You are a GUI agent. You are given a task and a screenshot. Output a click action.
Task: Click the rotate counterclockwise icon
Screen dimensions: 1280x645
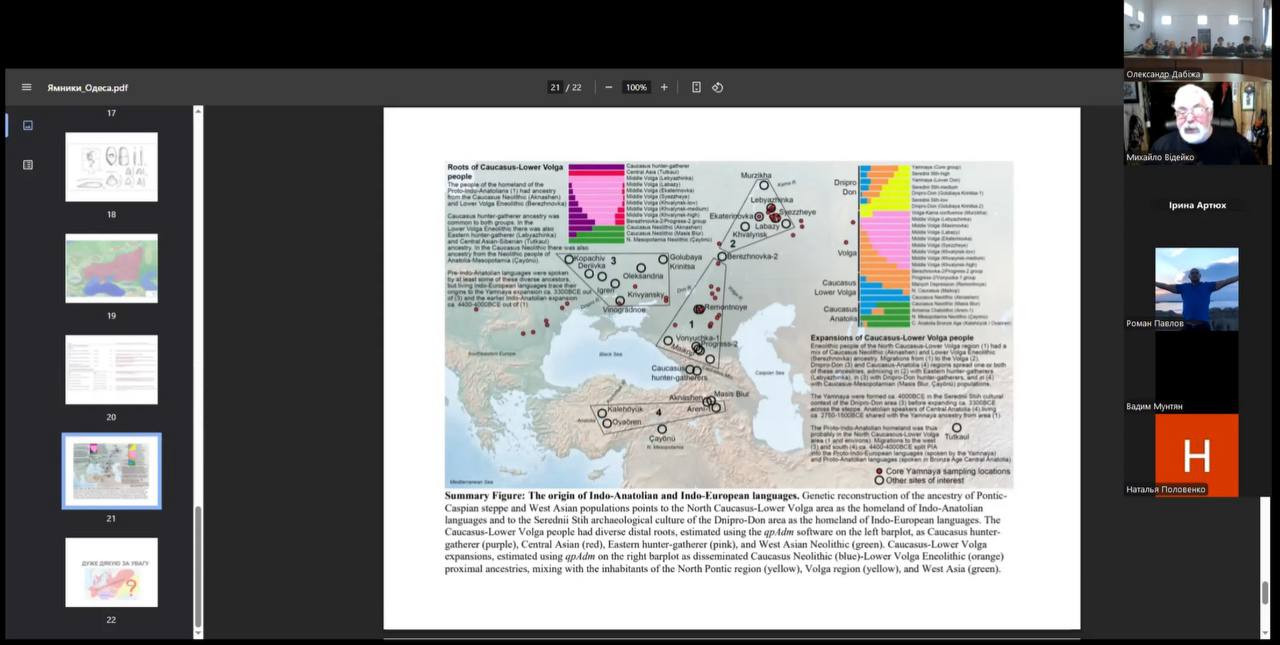(718, 87)
